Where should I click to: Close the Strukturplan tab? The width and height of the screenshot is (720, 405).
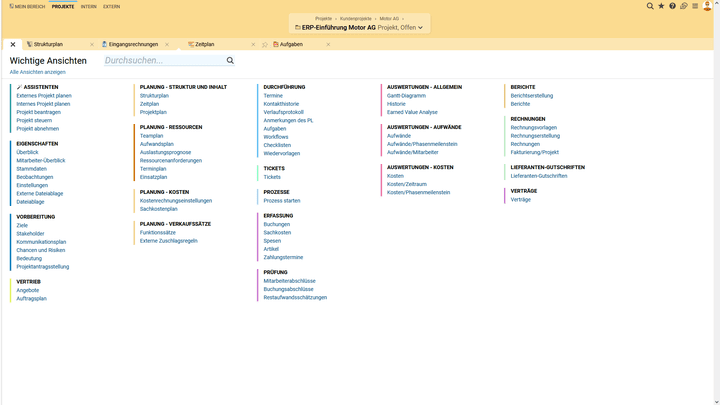point(91,45)
